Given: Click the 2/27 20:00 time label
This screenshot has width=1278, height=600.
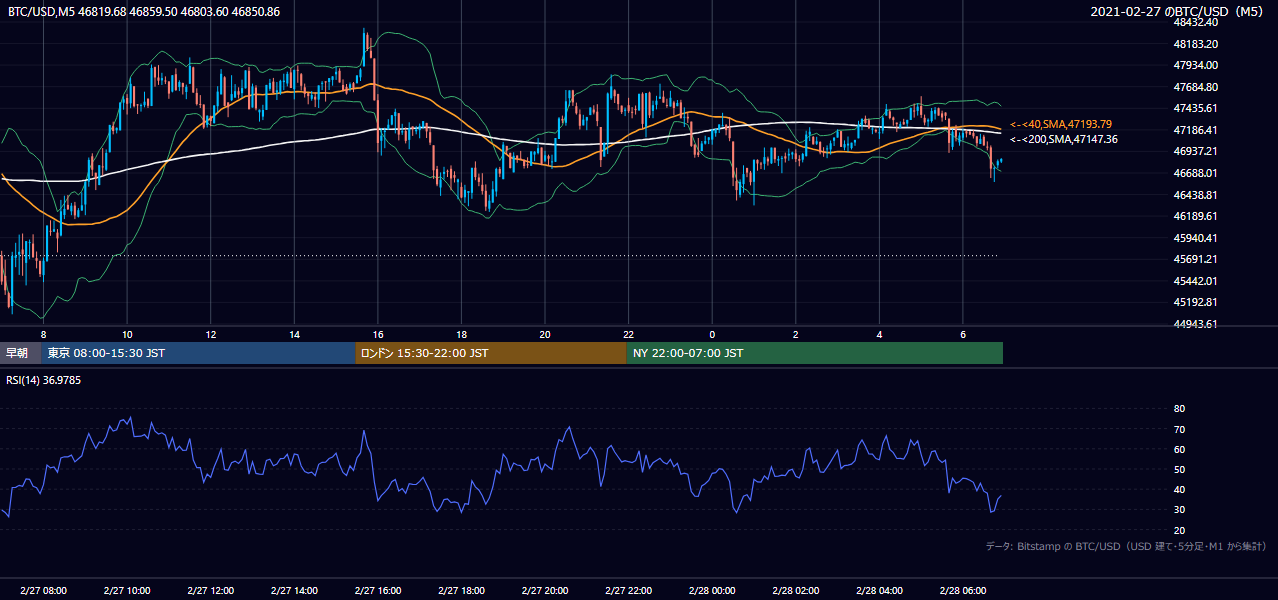Looking at the screenshot, I should 544,591.
